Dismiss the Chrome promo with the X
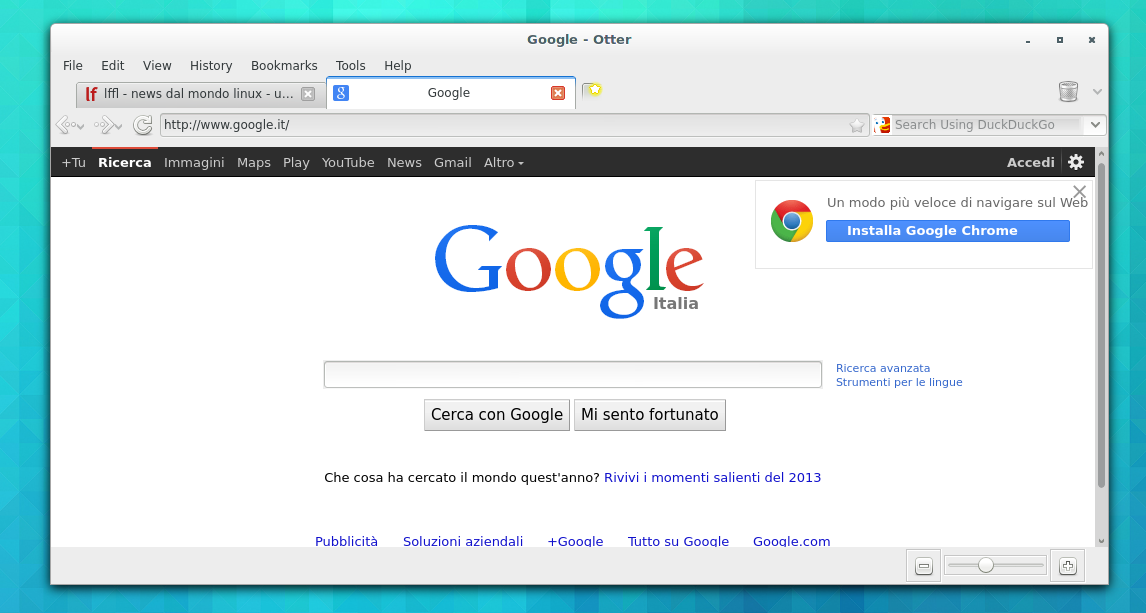The height and width of the screenshot is (613, 1146). pos(1079,191)
